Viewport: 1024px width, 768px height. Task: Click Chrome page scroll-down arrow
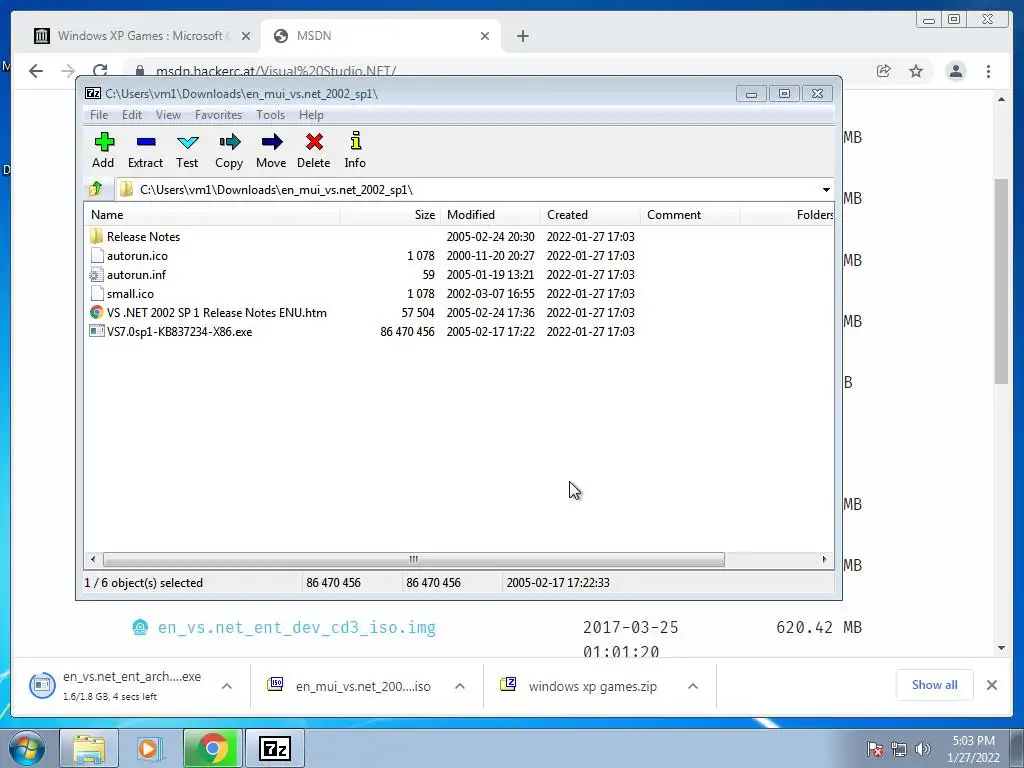[x=1001, y=648]
